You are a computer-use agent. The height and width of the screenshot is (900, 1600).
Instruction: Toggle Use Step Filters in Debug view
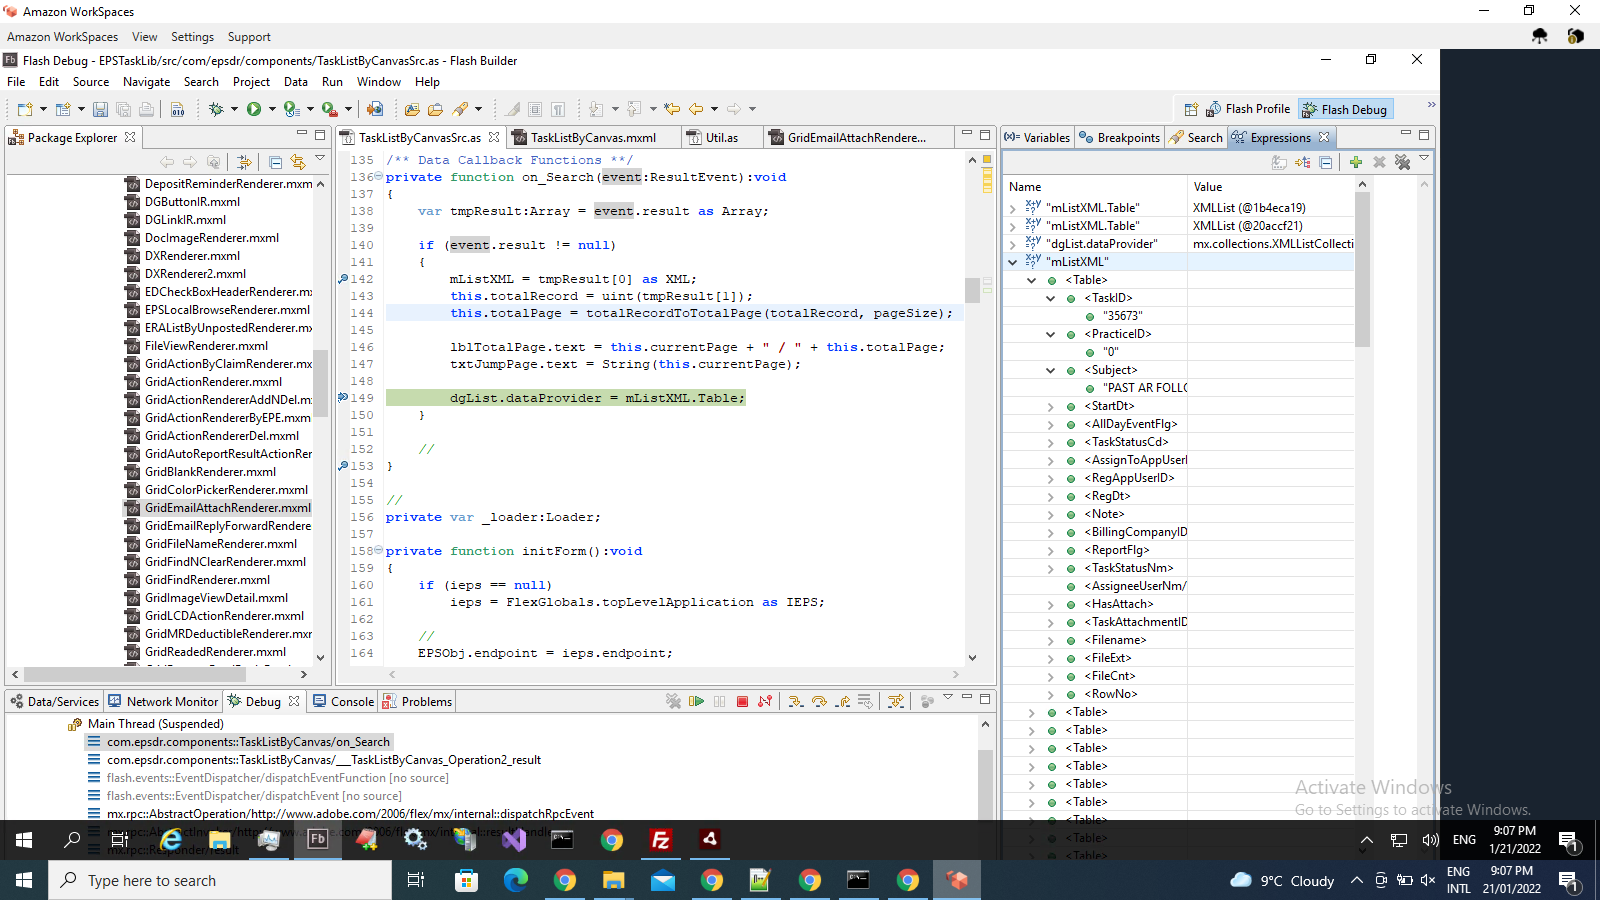pos(896,701)
